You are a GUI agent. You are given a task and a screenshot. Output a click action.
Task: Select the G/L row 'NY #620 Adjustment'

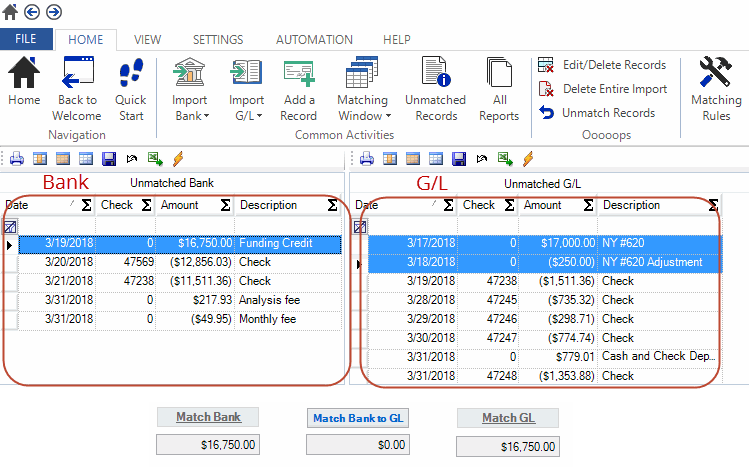click(x=545, y=262)
